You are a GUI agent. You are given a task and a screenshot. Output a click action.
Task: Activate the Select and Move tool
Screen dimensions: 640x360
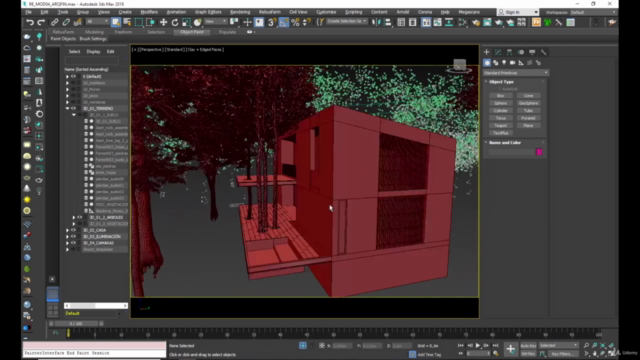click(x=163, y=22)
